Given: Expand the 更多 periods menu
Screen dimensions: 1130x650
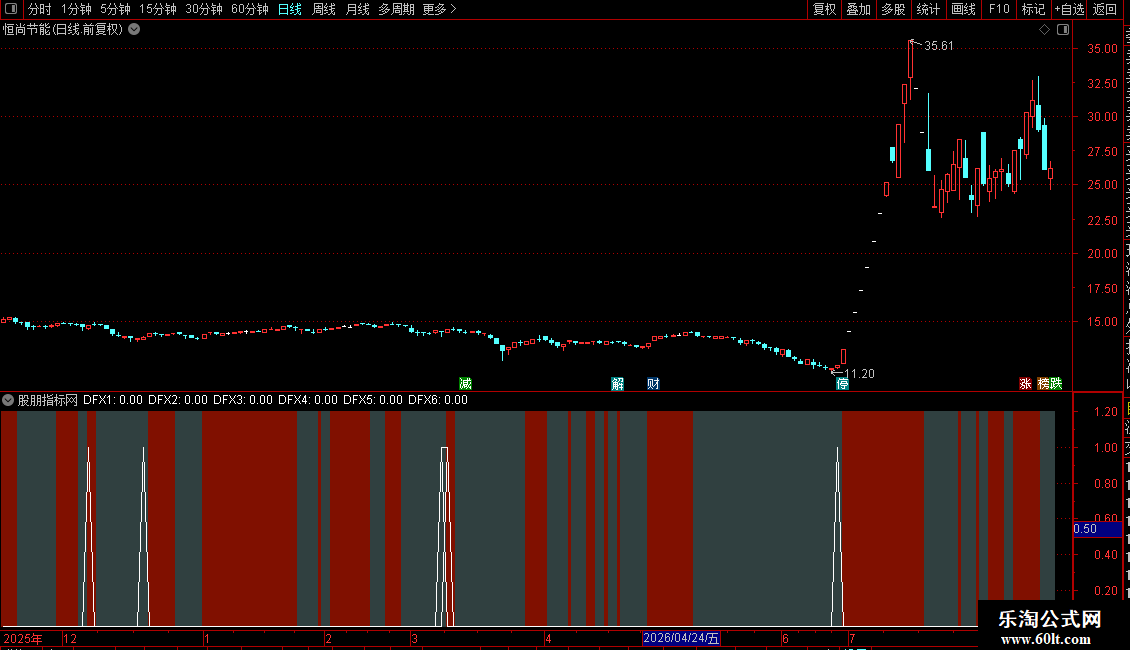Looking at the screenshot, I should coord(440,9).
